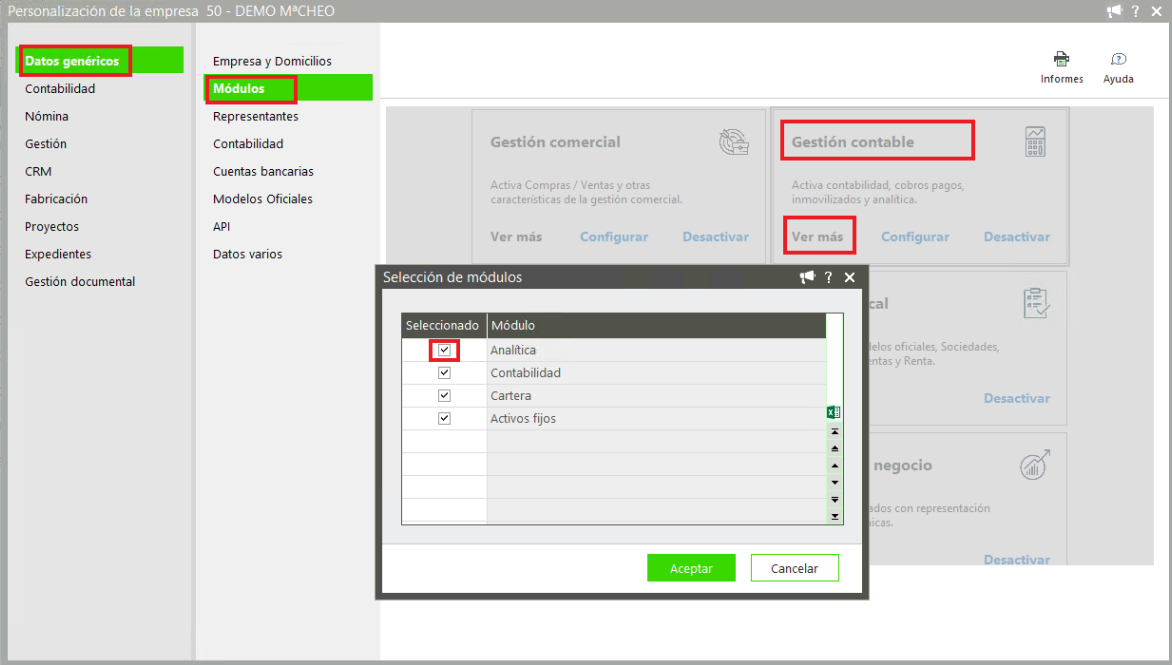Click the Excel export icon in the module list
The width and height of the screenshot is (1172, 665).
(x=834, y=412)
